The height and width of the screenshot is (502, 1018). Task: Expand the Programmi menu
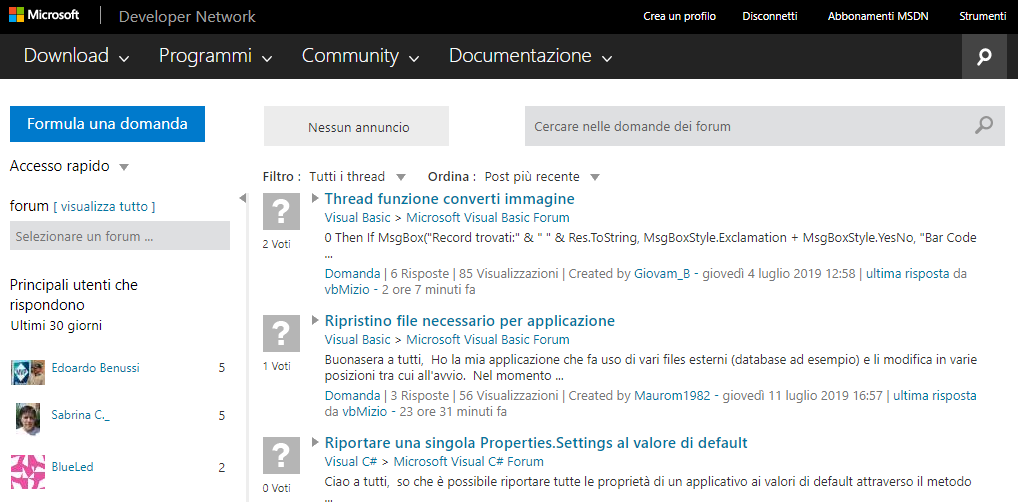click(x=215, y=56)
